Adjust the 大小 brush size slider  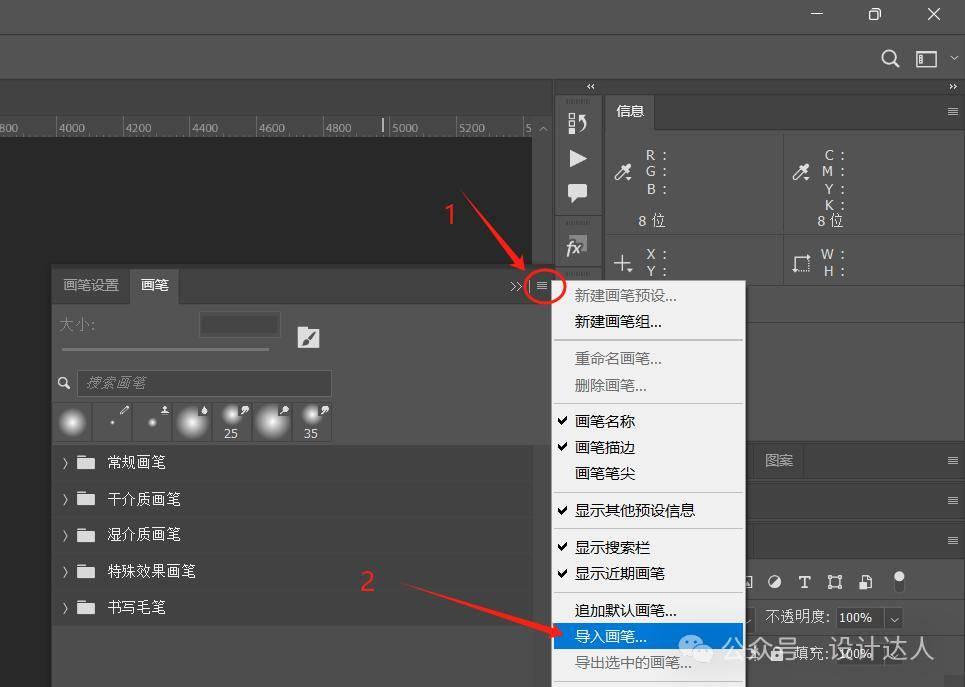coord(165,349)
